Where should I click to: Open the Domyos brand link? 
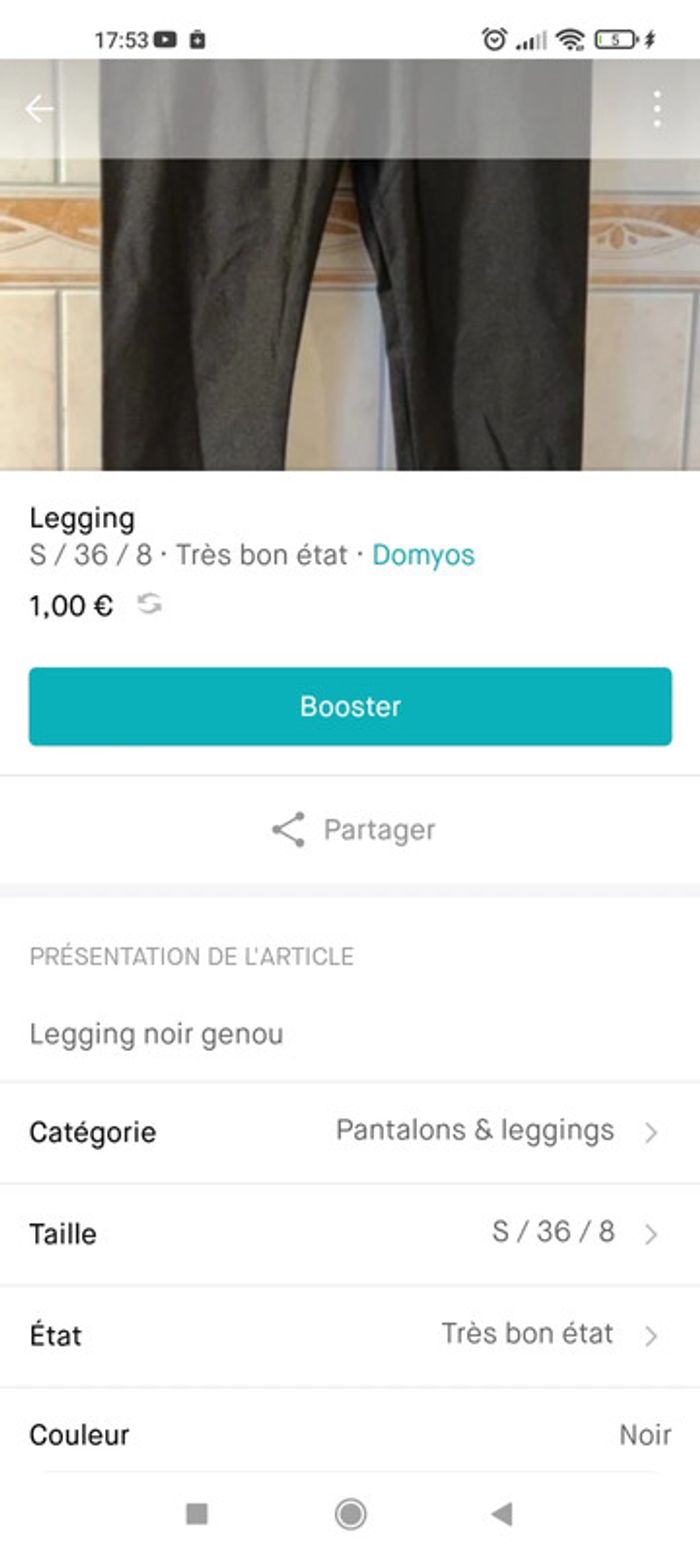pos(423,555)
